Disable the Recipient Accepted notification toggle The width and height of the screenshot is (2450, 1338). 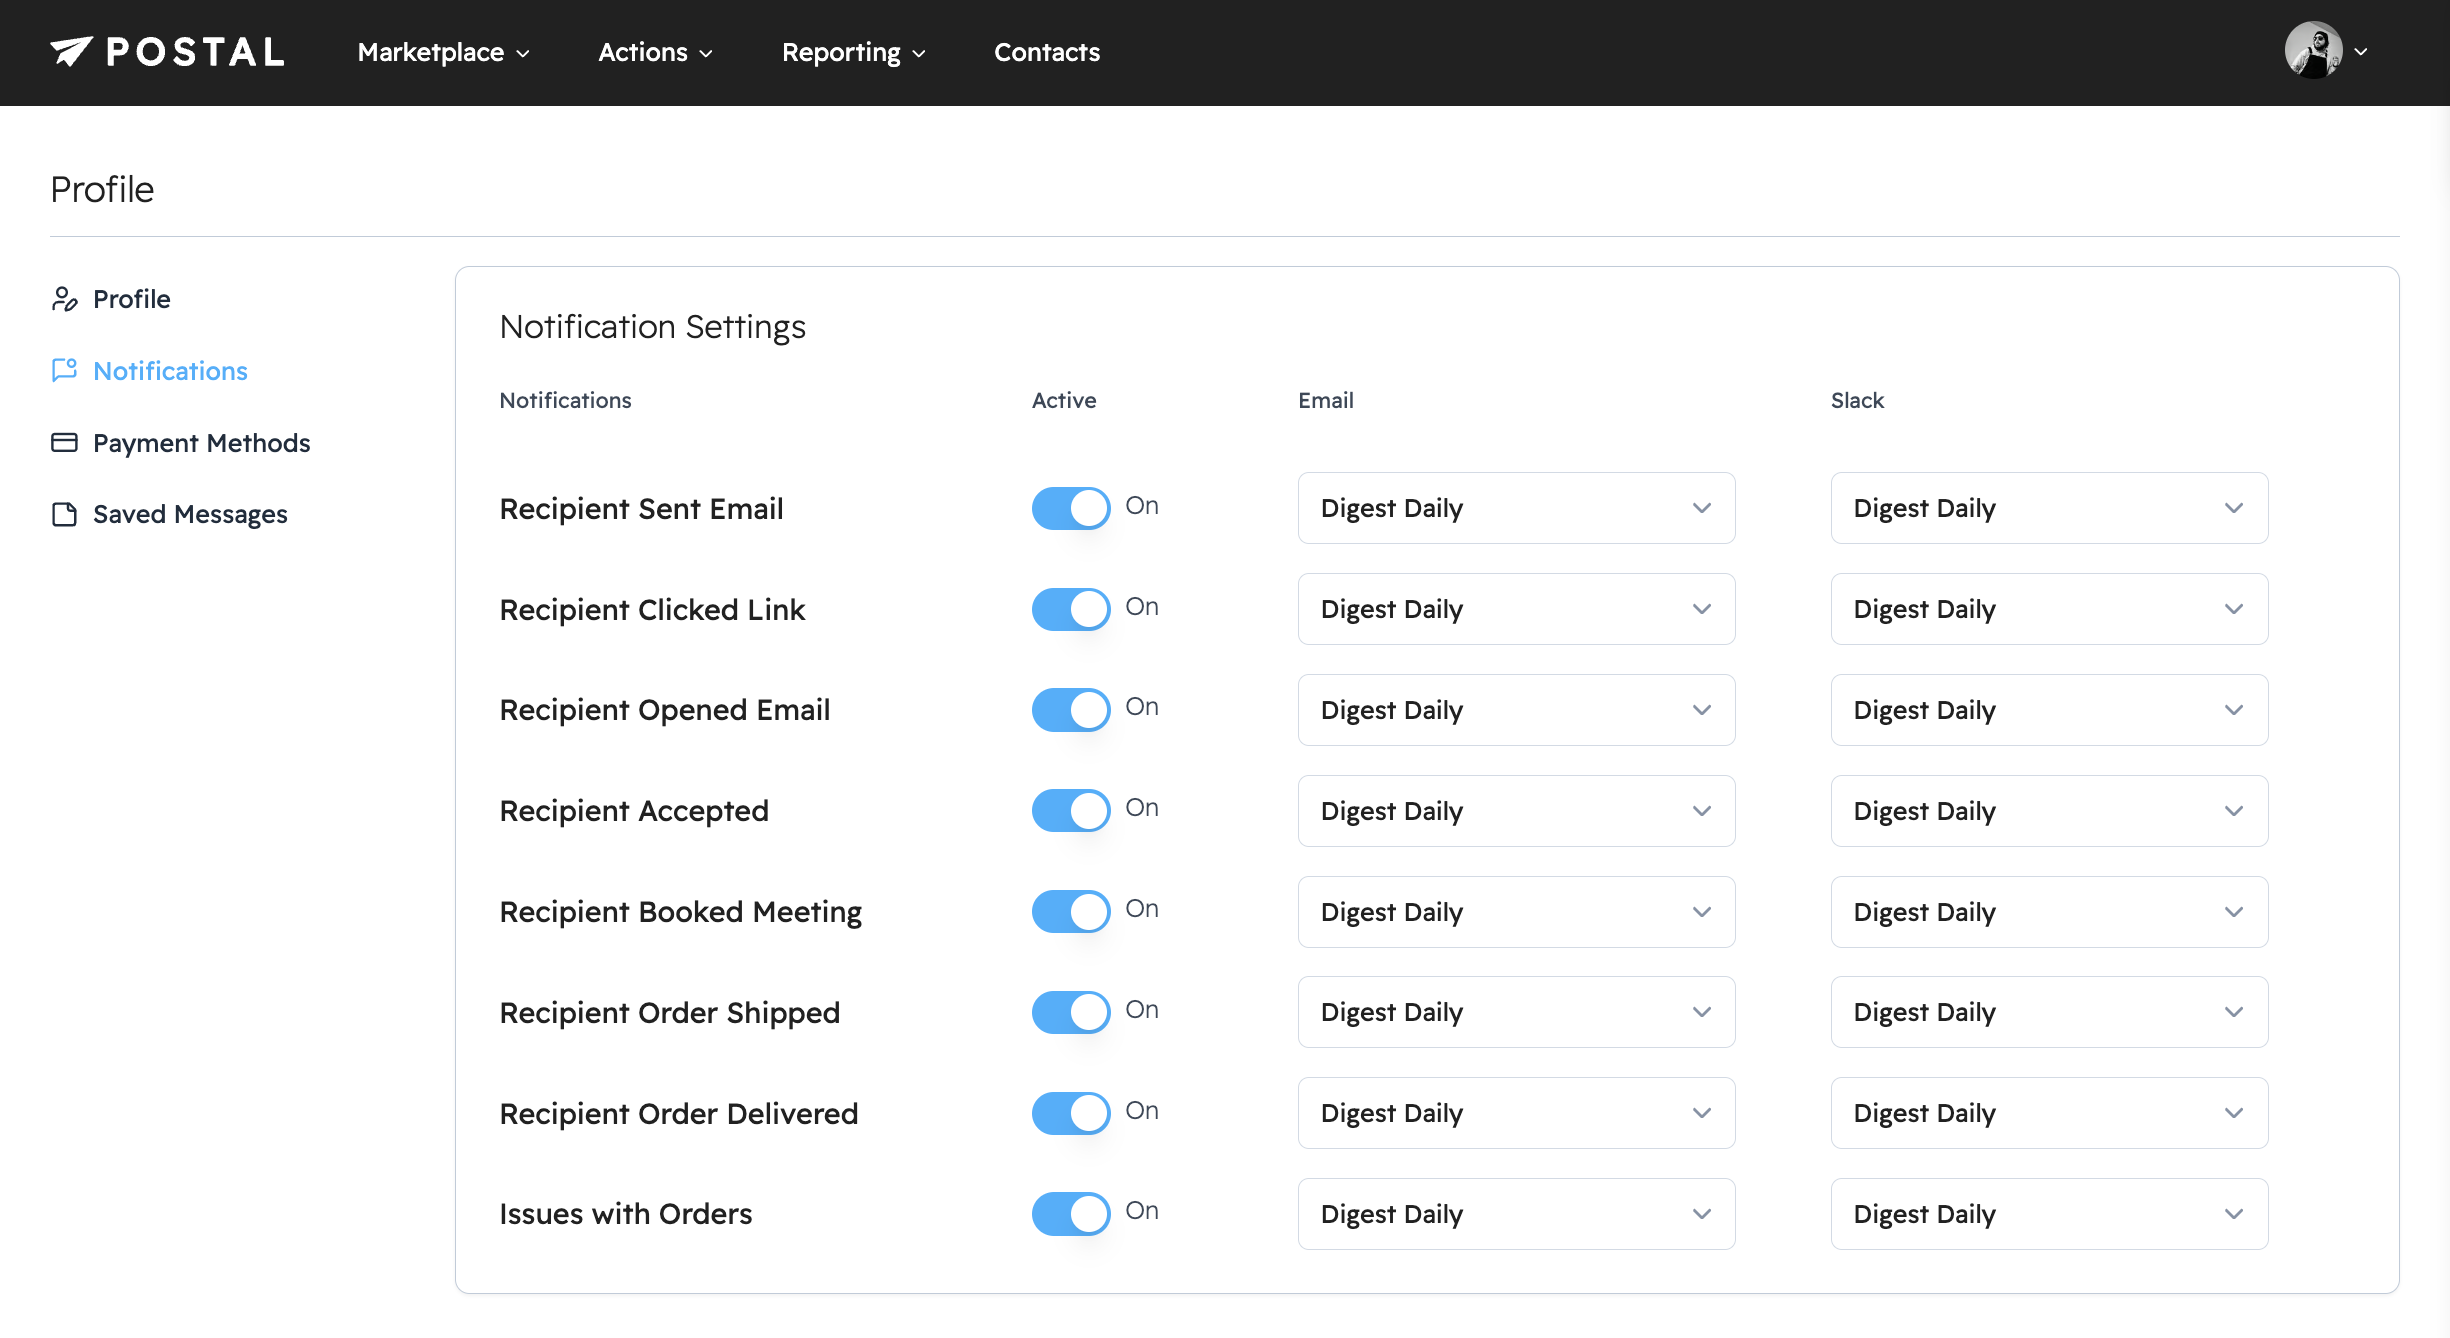click(x=1070, y=810)
